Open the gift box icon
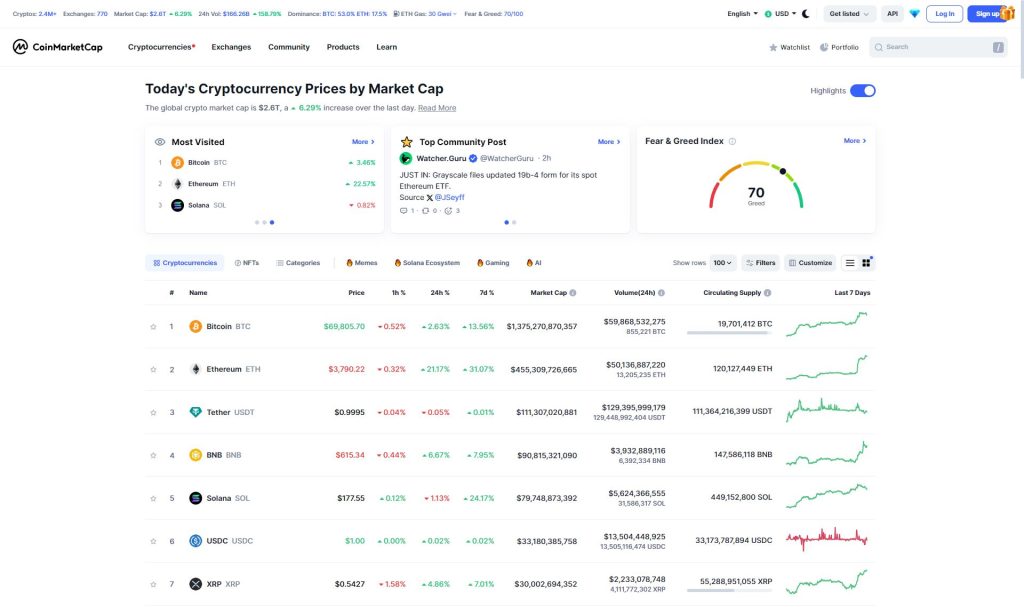The width and height of the screenshot is (1024, 607). click(1008, 13)
